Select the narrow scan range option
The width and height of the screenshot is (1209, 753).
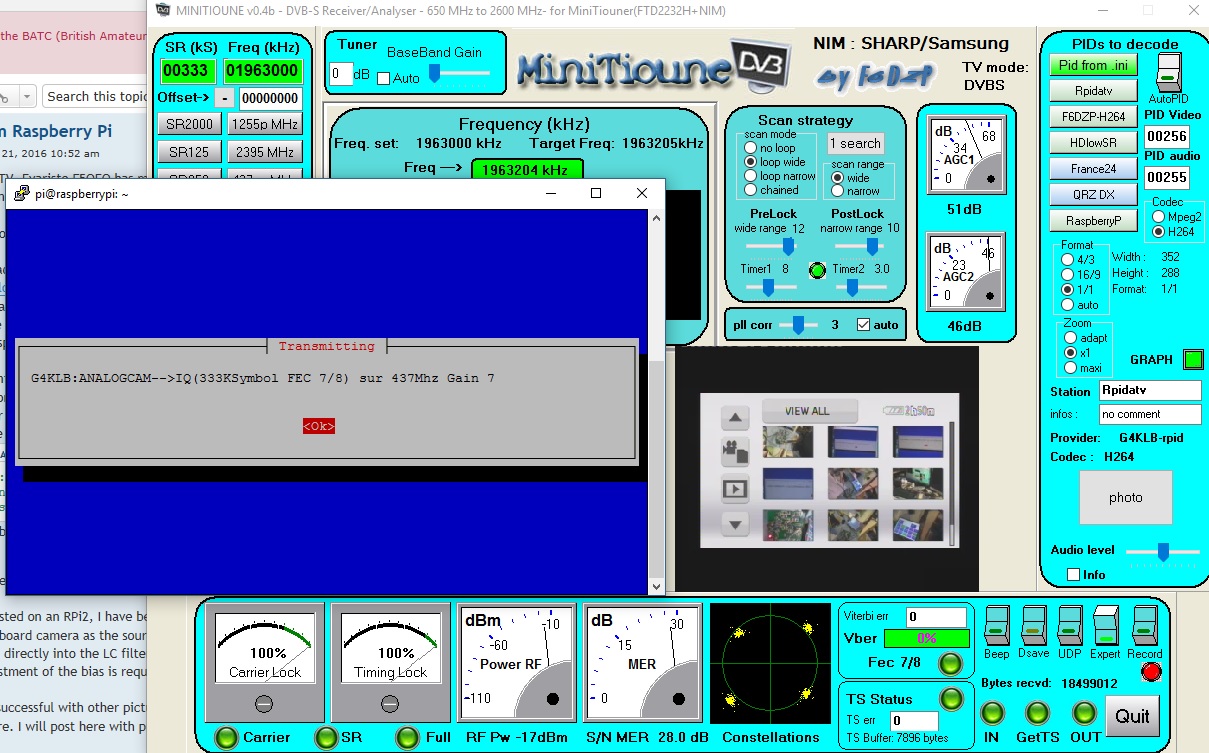tap(837, 191)
